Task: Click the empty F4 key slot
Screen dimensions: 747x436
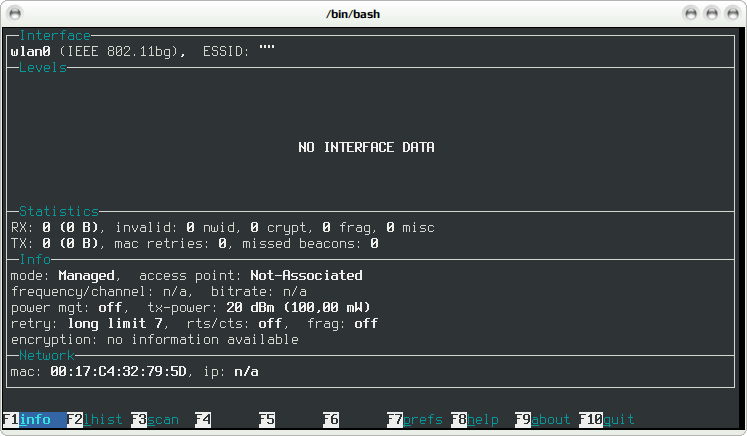Action: pos(203,420)
